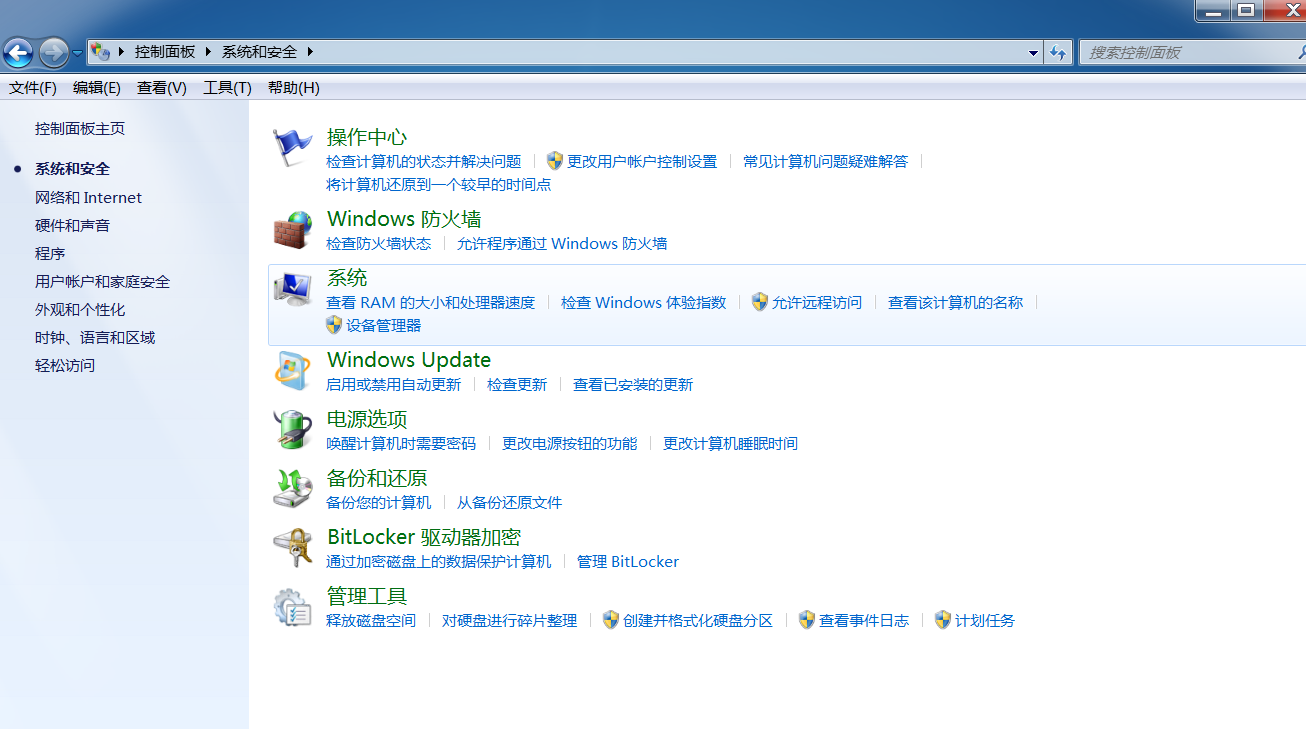Select 硬件和声音 in the sidebar
This screenshot has width=1306, height=729.
(72, 226)
